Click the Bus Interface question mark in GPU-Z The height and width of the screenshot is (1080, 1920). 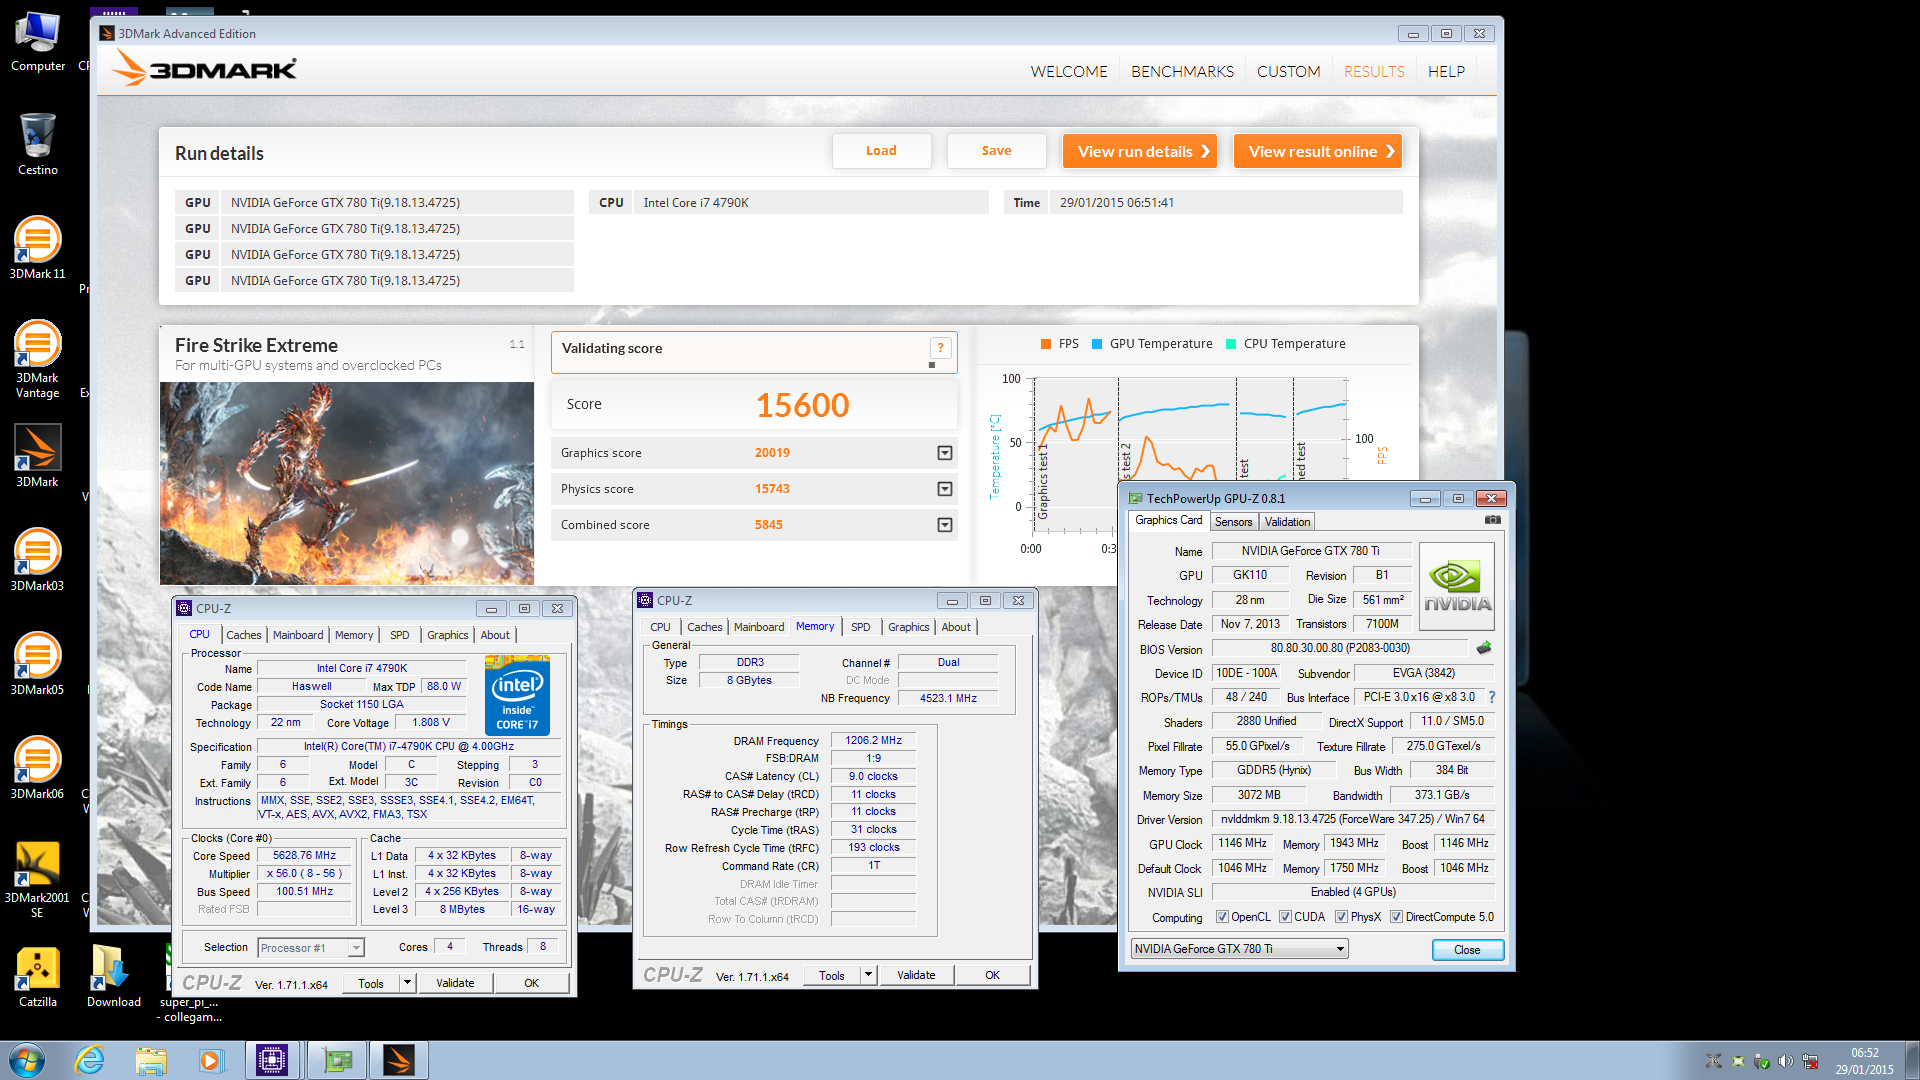coord(1491,697)
